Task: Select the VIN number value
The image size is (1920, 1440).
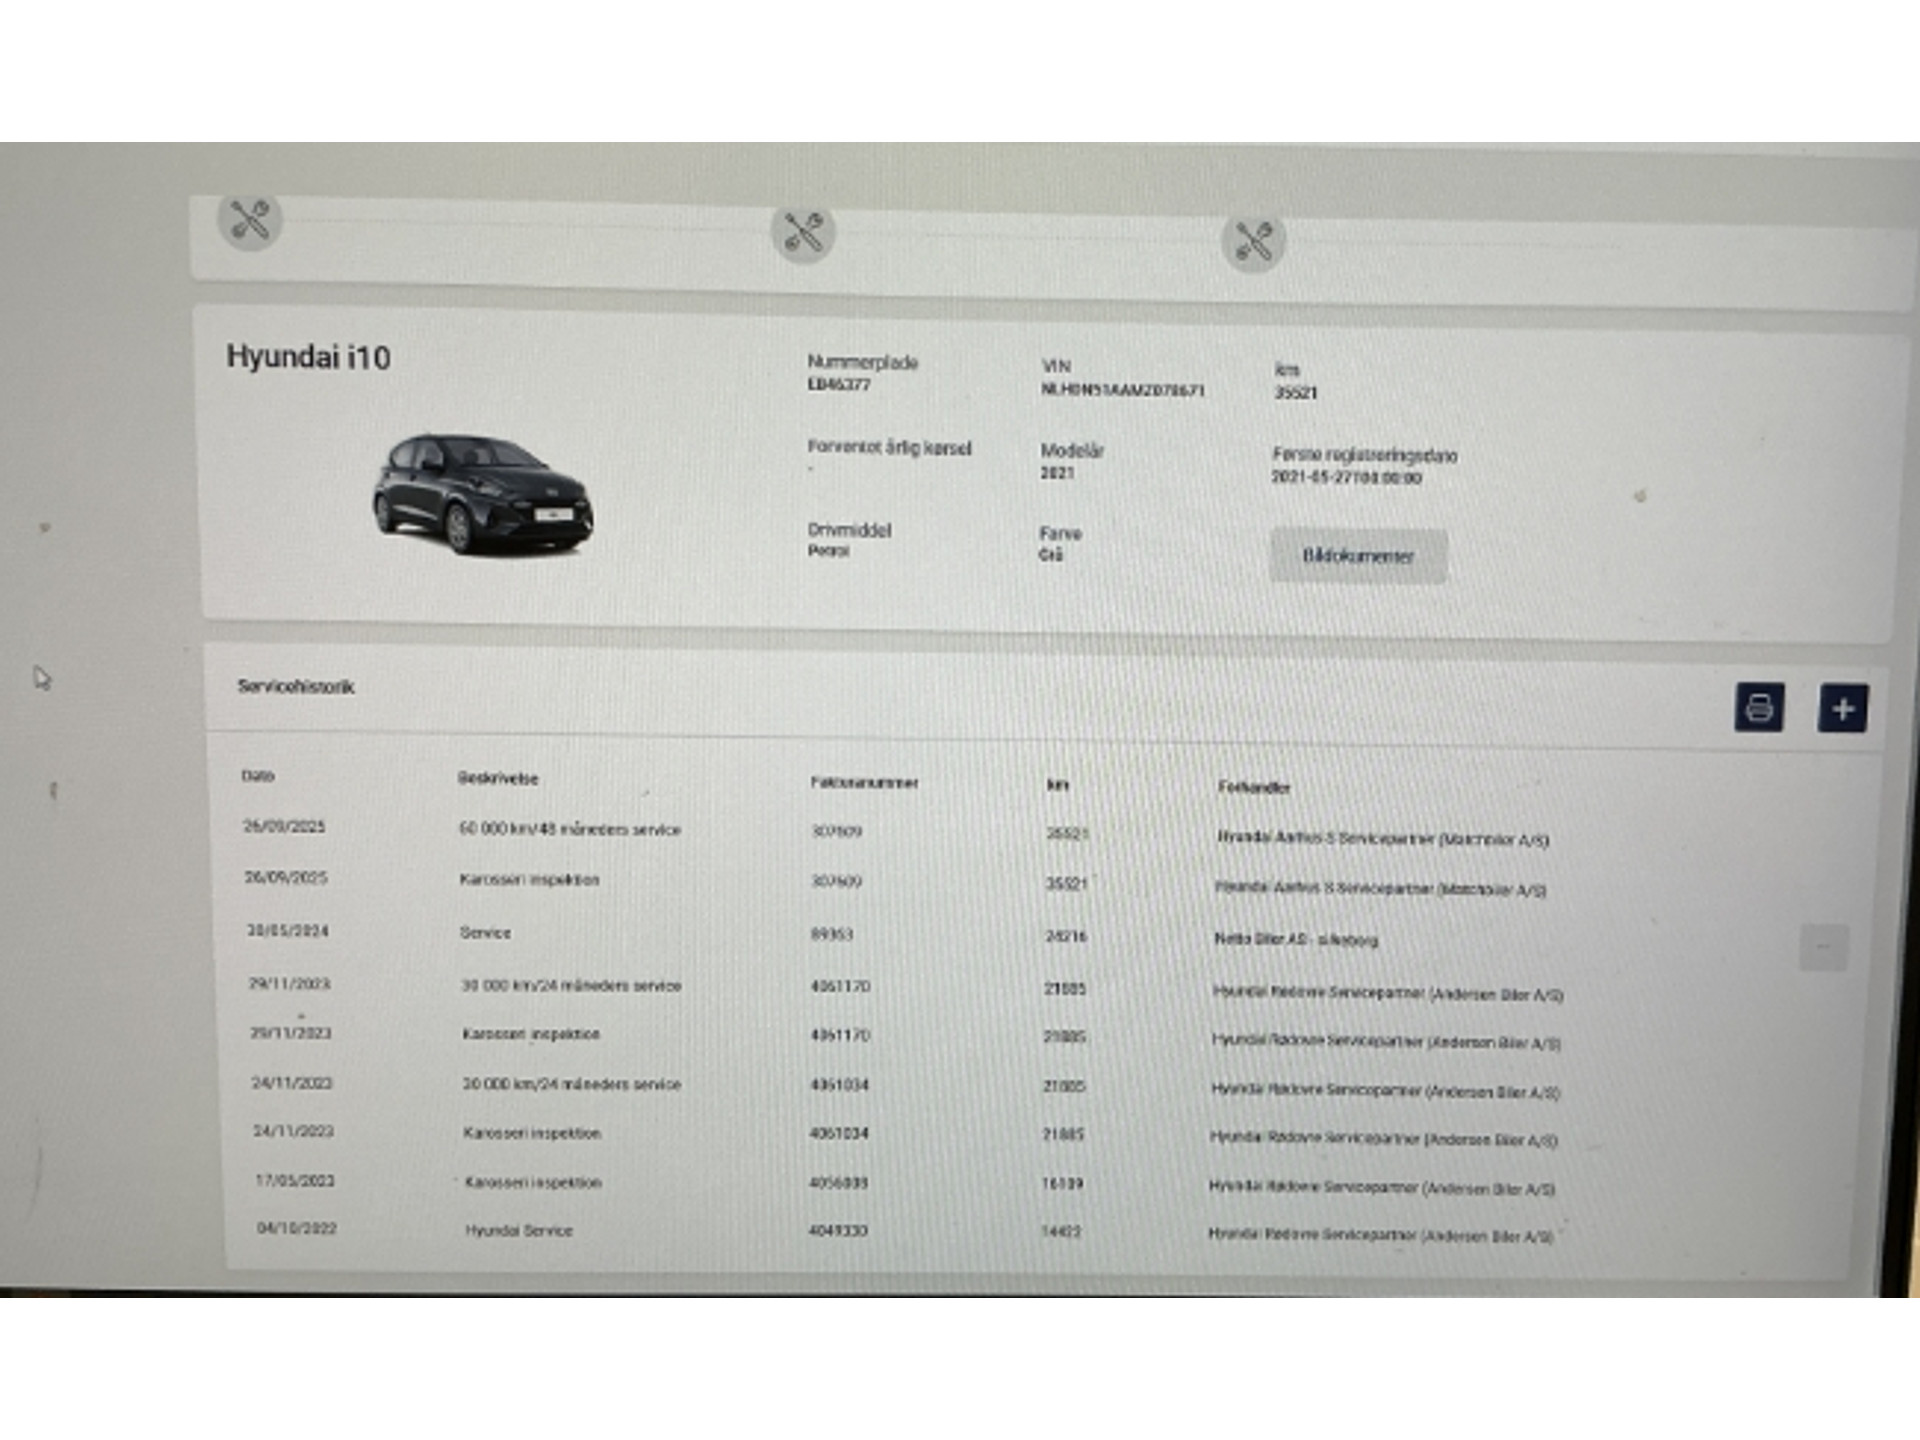Action: click(1122, 390)
